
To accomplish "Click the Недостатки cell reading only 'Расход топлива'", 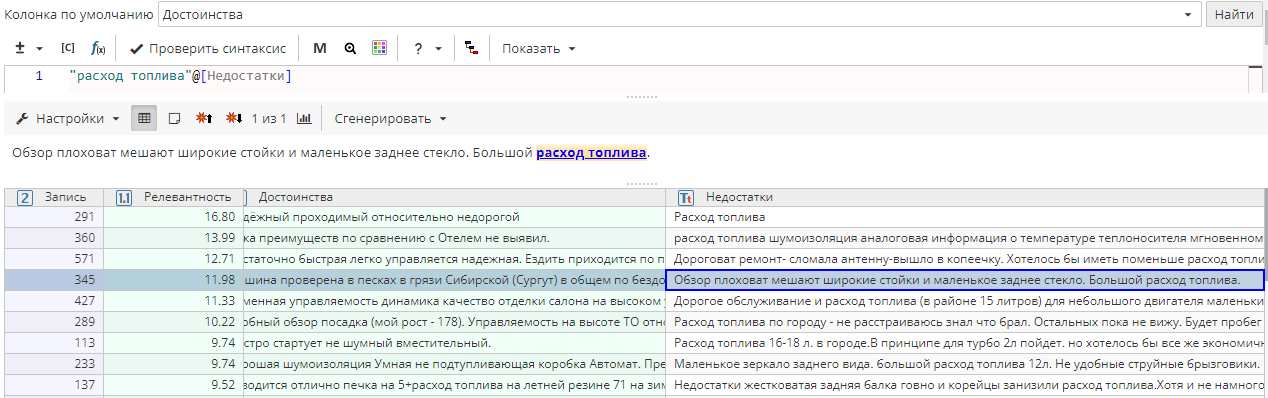I will [x=966, y=216].
